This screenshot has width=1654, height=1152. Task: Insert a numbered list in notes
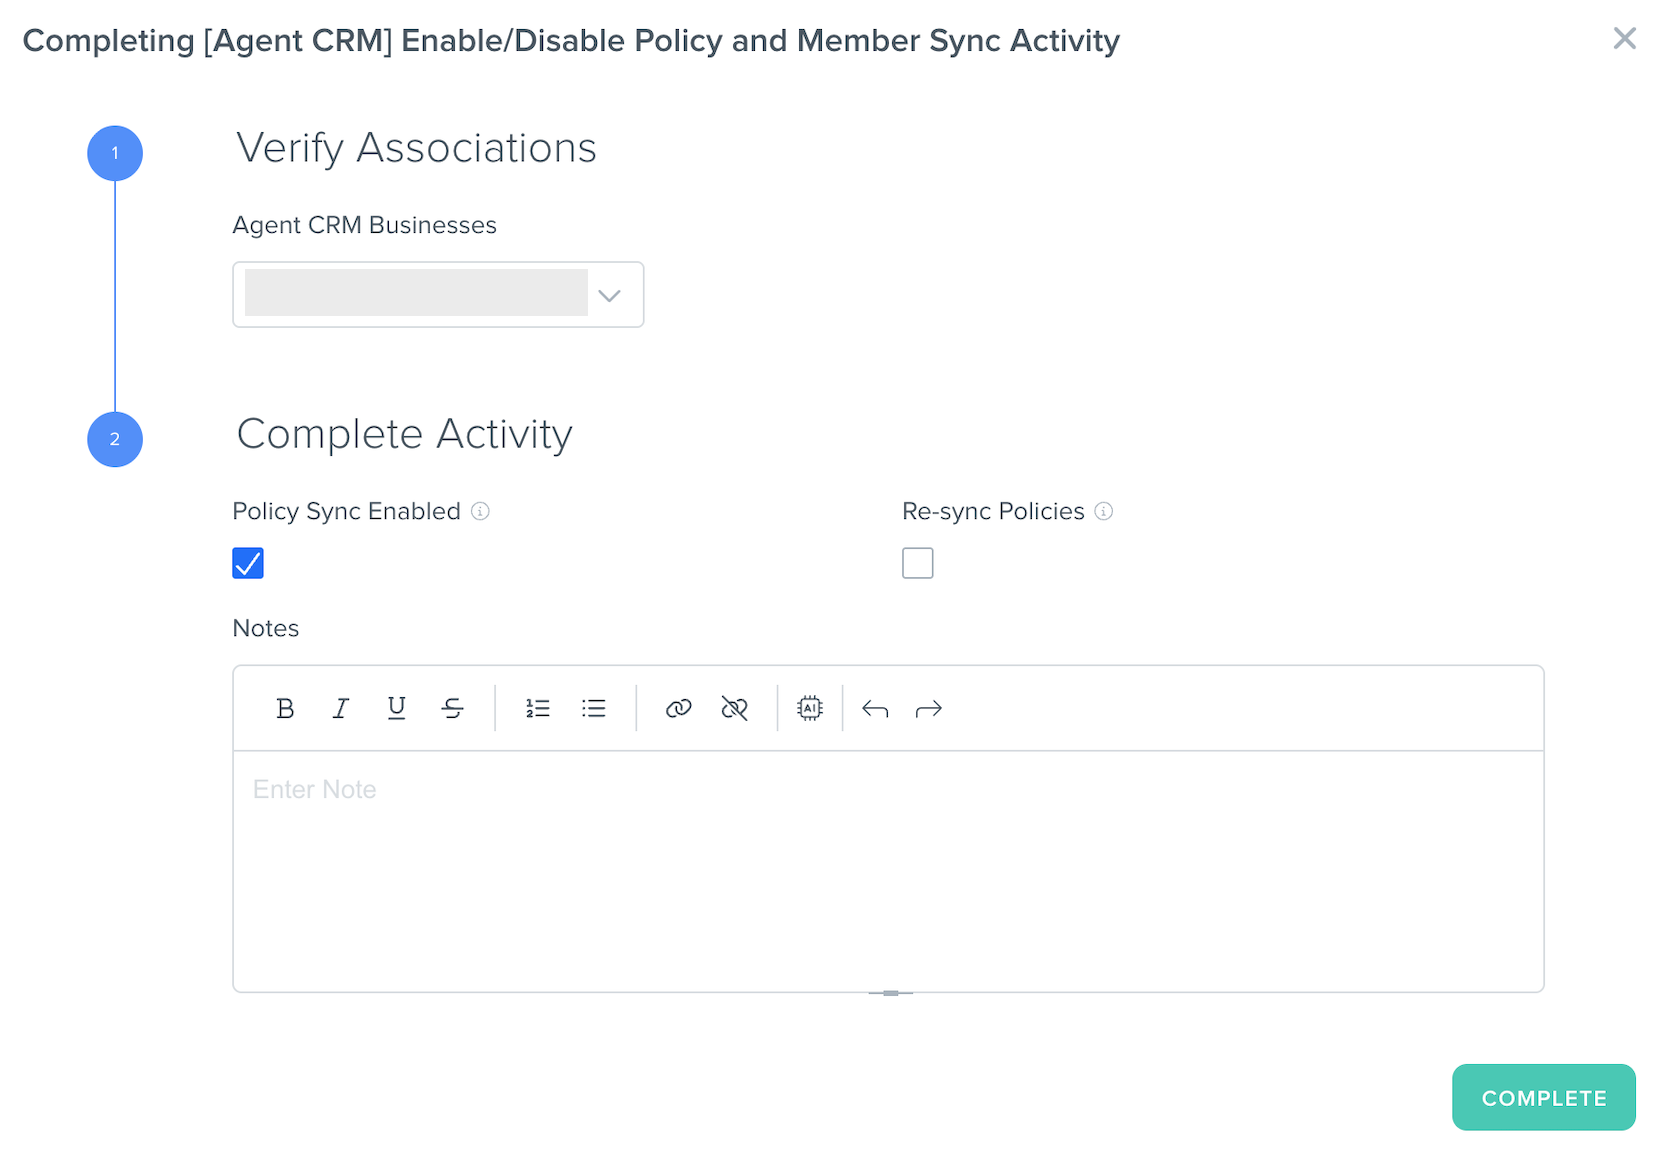coord(538,708)
